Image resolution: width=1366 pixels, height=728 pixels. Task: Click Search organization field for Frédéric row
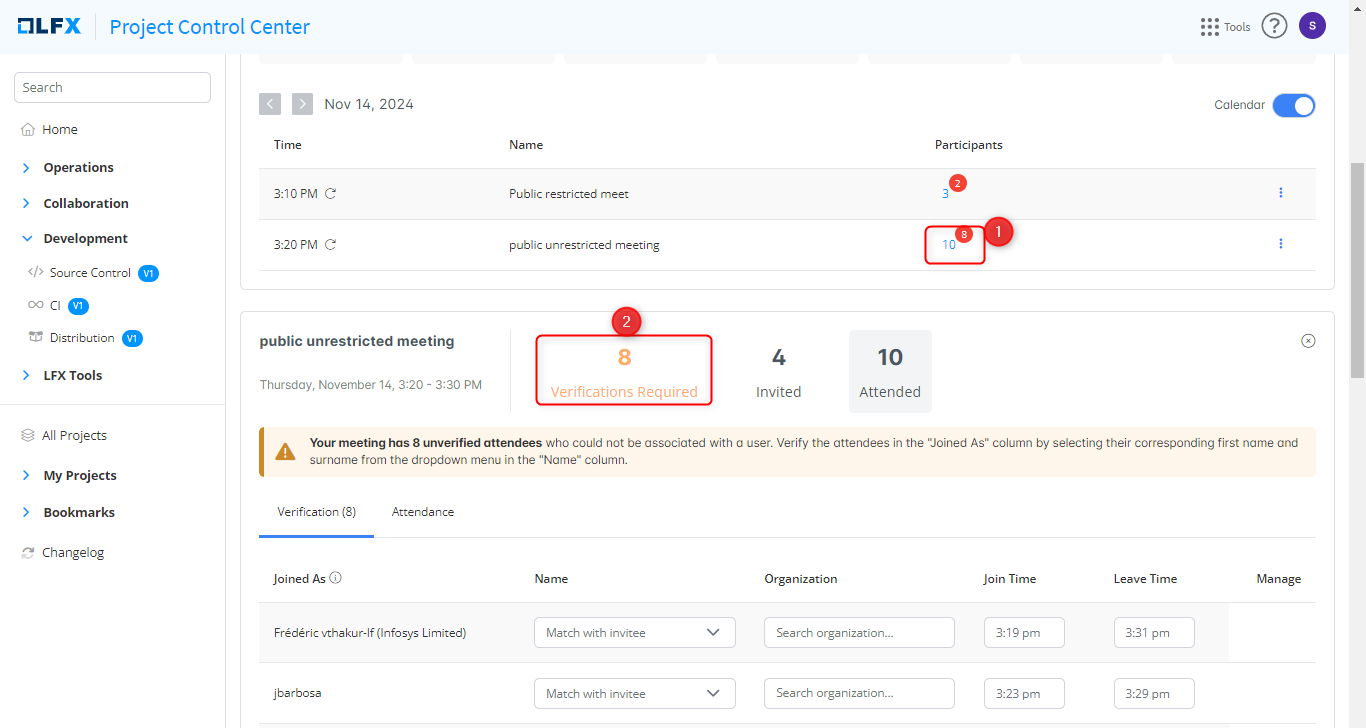tap(859, 633)
